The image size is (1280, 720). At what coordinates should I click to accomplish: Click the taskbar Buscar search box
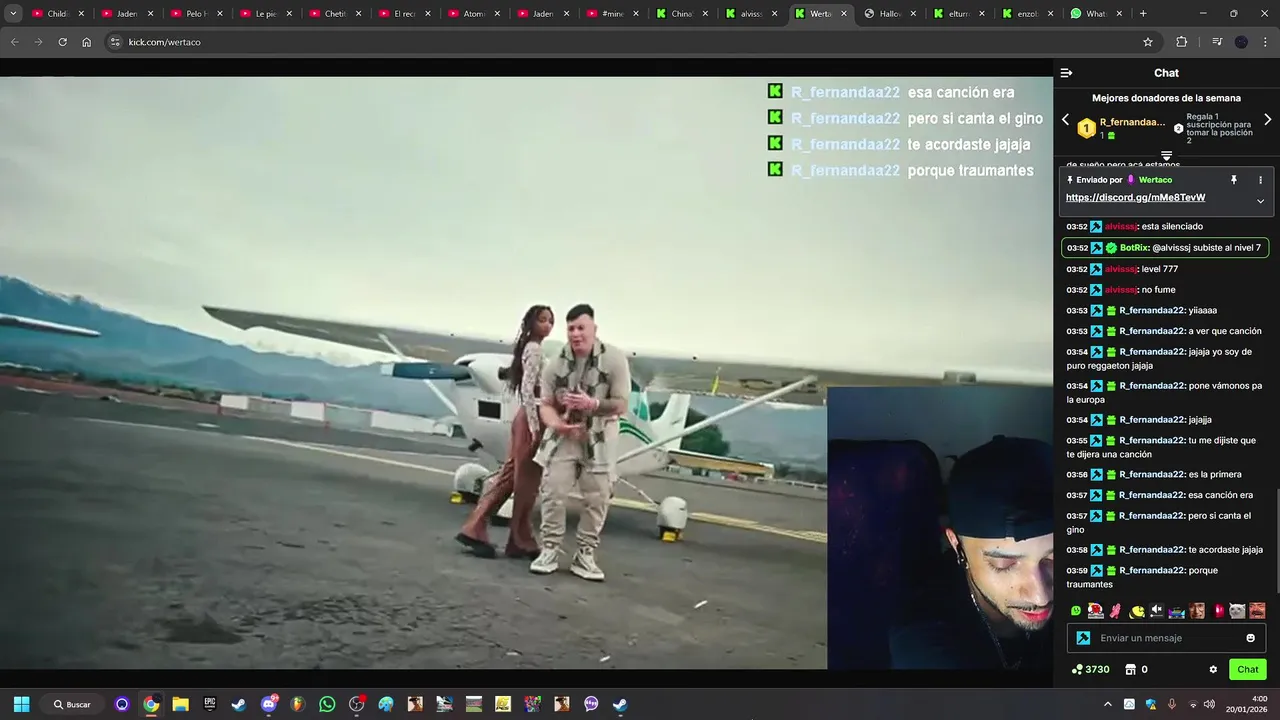pos(72,704)
